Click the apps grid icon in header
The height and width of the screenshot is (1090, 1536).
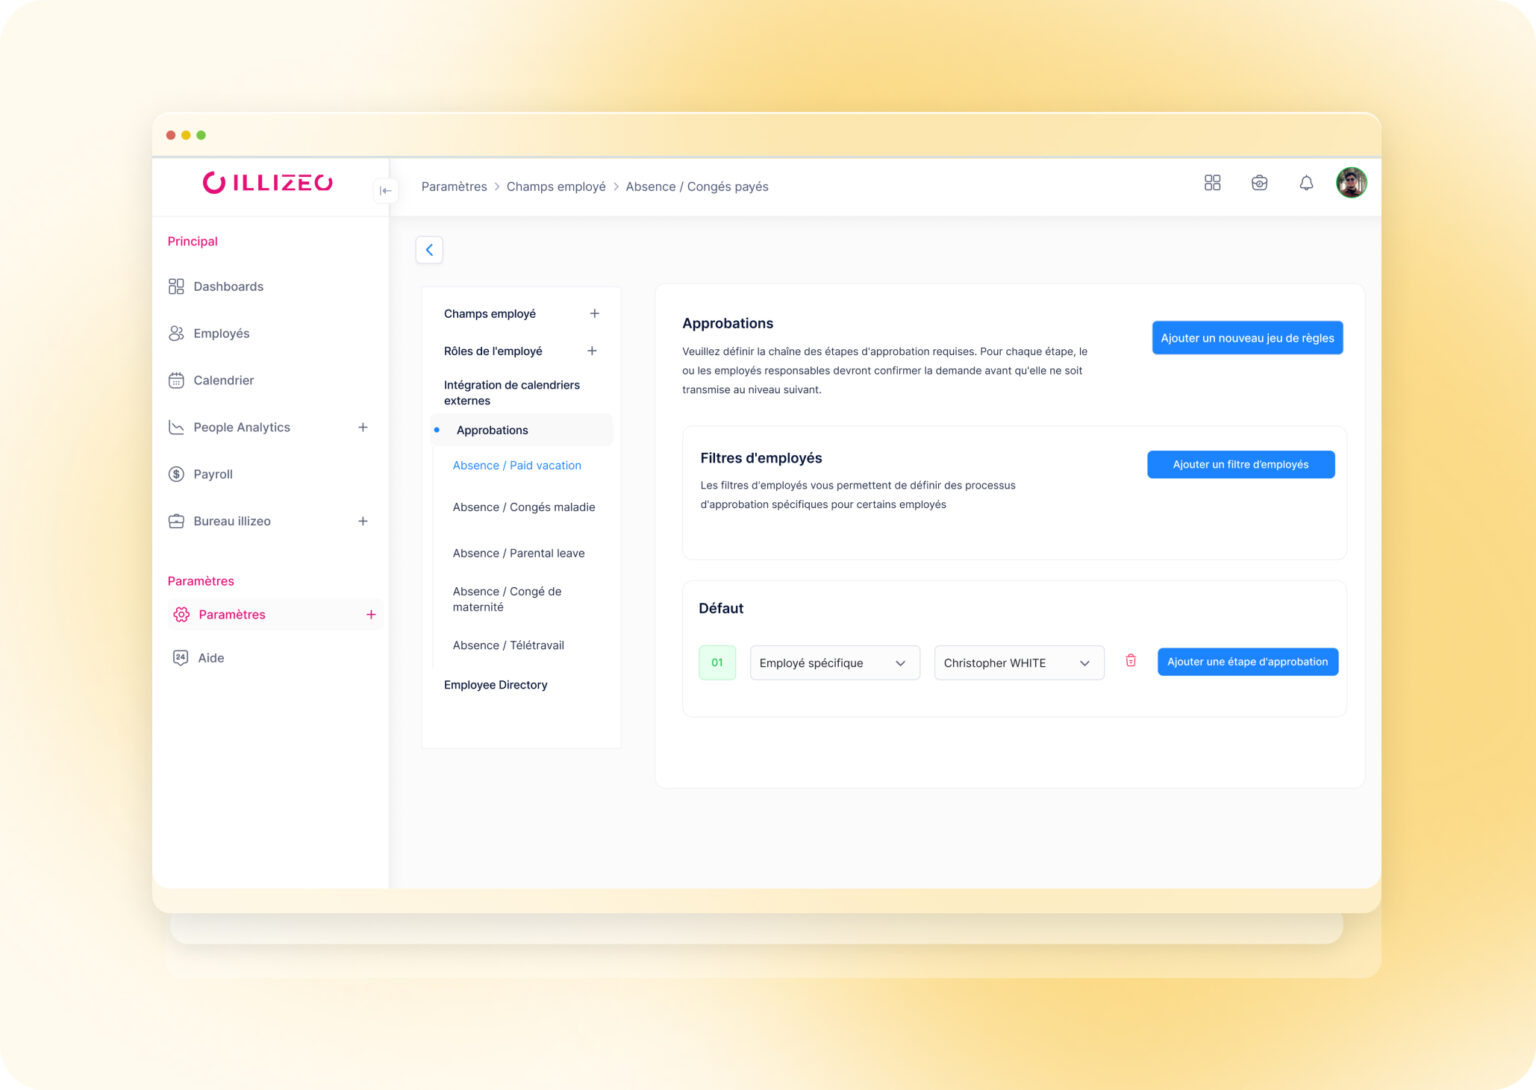coord(1212,183)
